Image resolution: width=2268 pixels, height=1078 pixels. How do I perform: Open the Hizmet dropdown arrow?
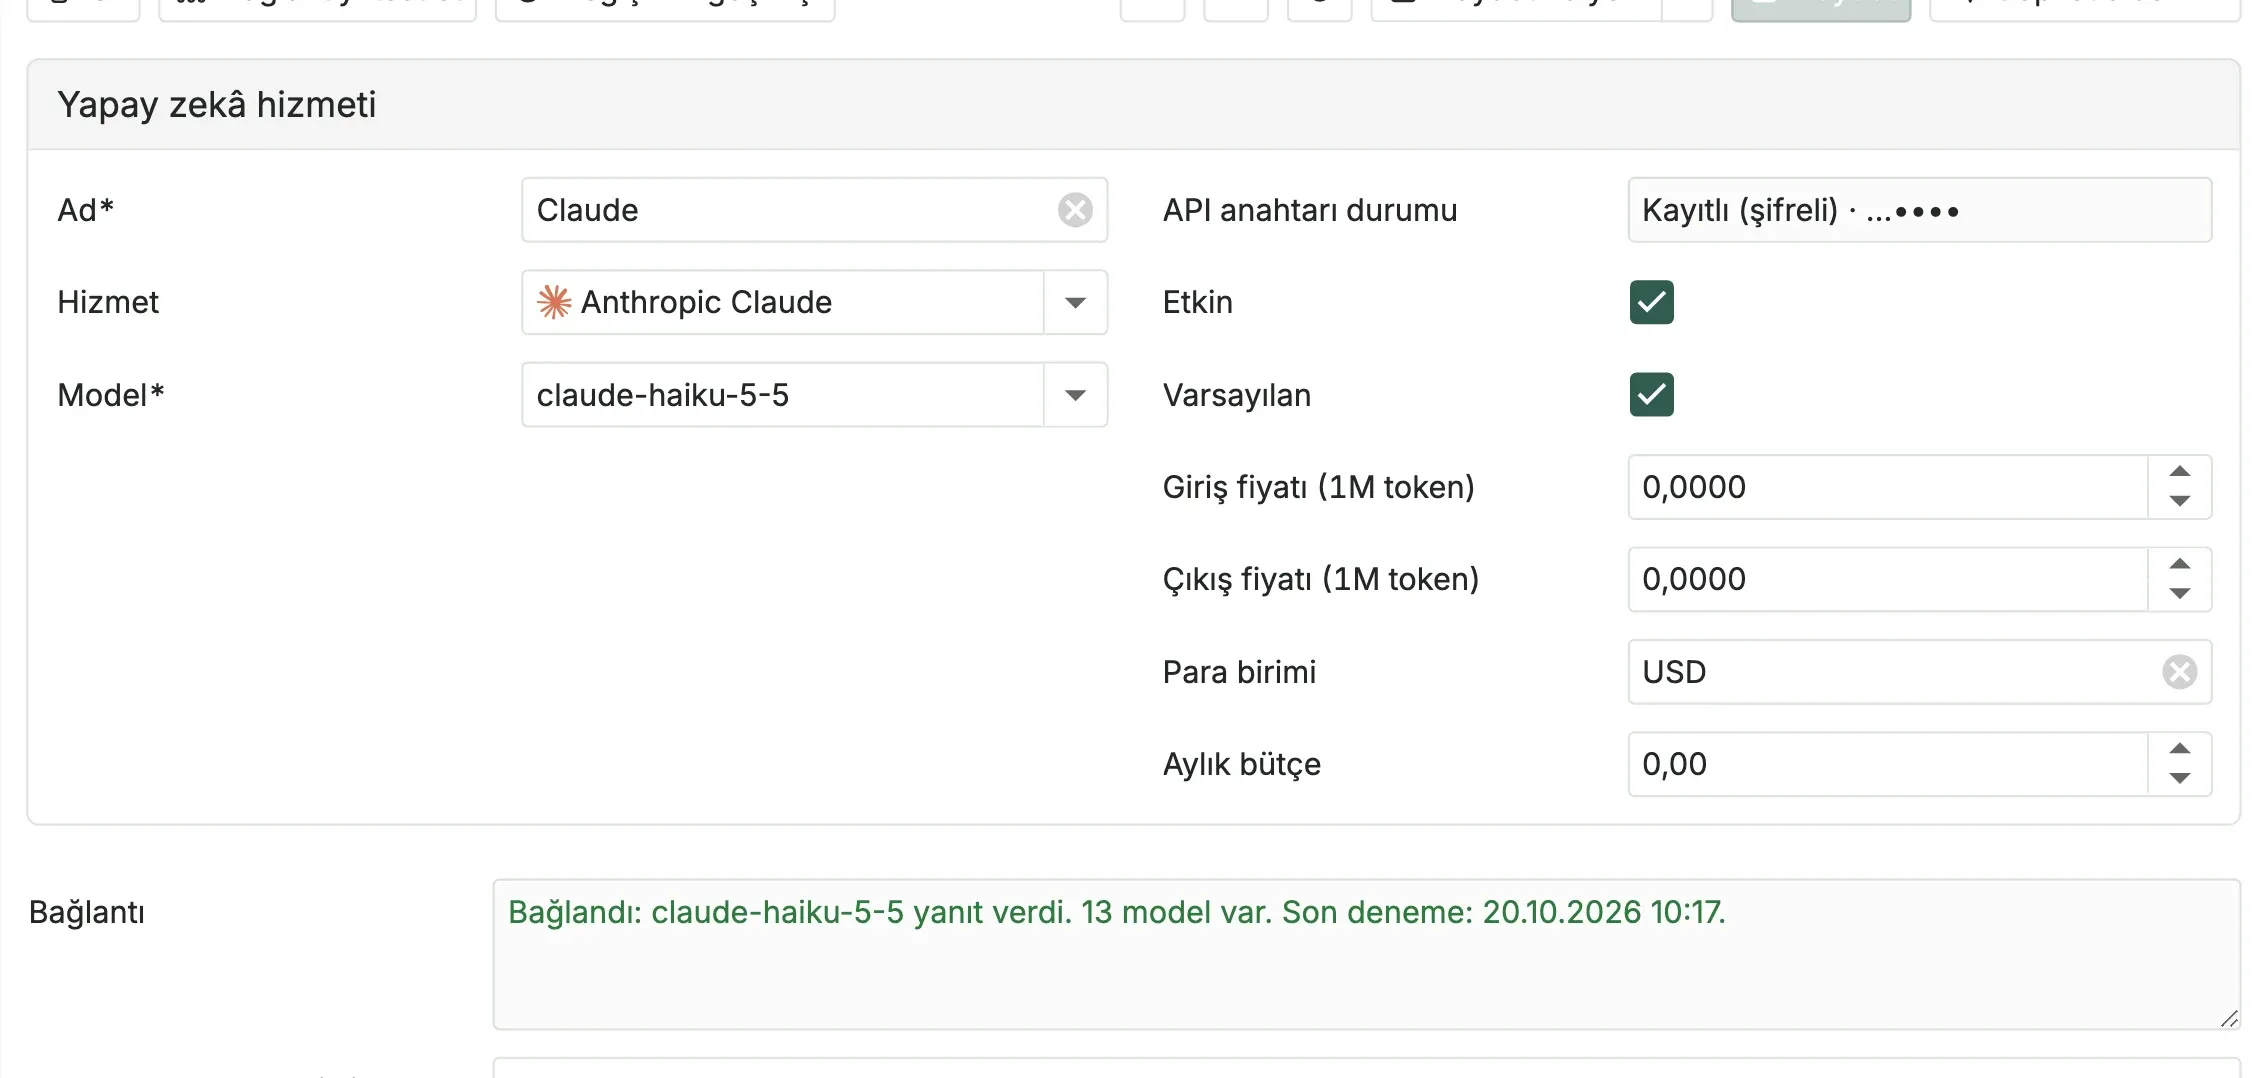(x=1075, y=302)
